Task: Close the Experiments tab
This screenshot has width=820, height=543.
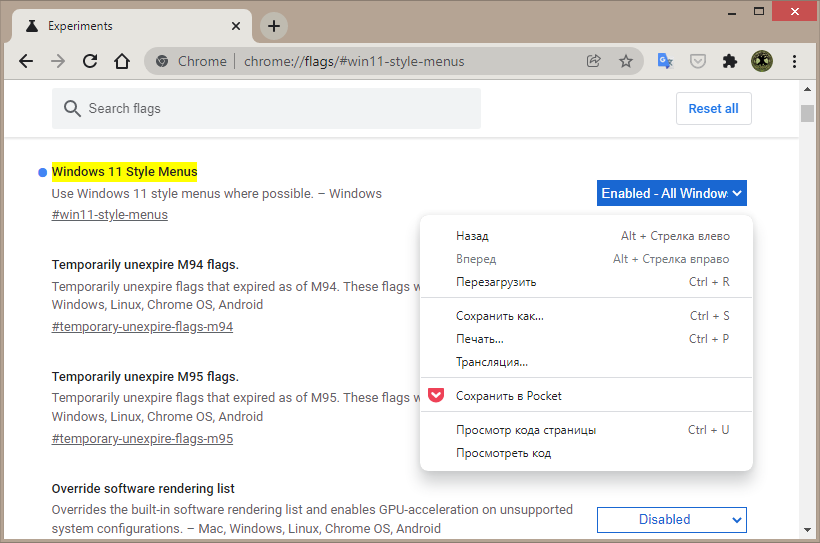Action: click(236, 26)
